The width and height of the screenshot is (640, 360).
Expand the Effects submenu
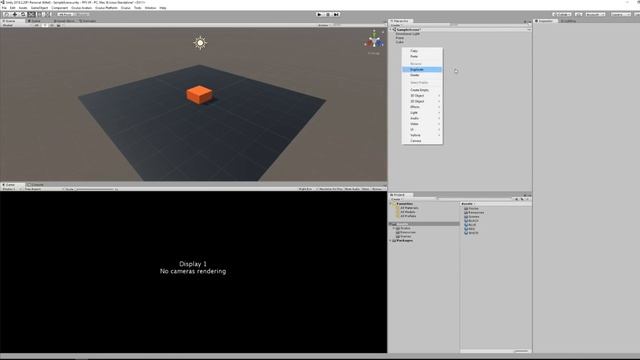point(422,107)
